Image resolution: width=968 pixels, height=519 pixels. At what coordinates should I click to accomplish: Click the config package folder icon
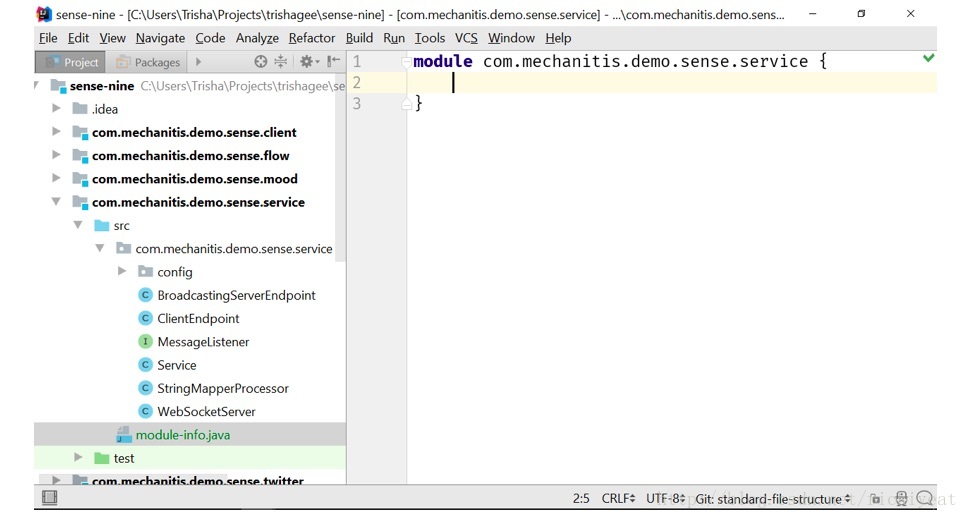click(145, 272)
